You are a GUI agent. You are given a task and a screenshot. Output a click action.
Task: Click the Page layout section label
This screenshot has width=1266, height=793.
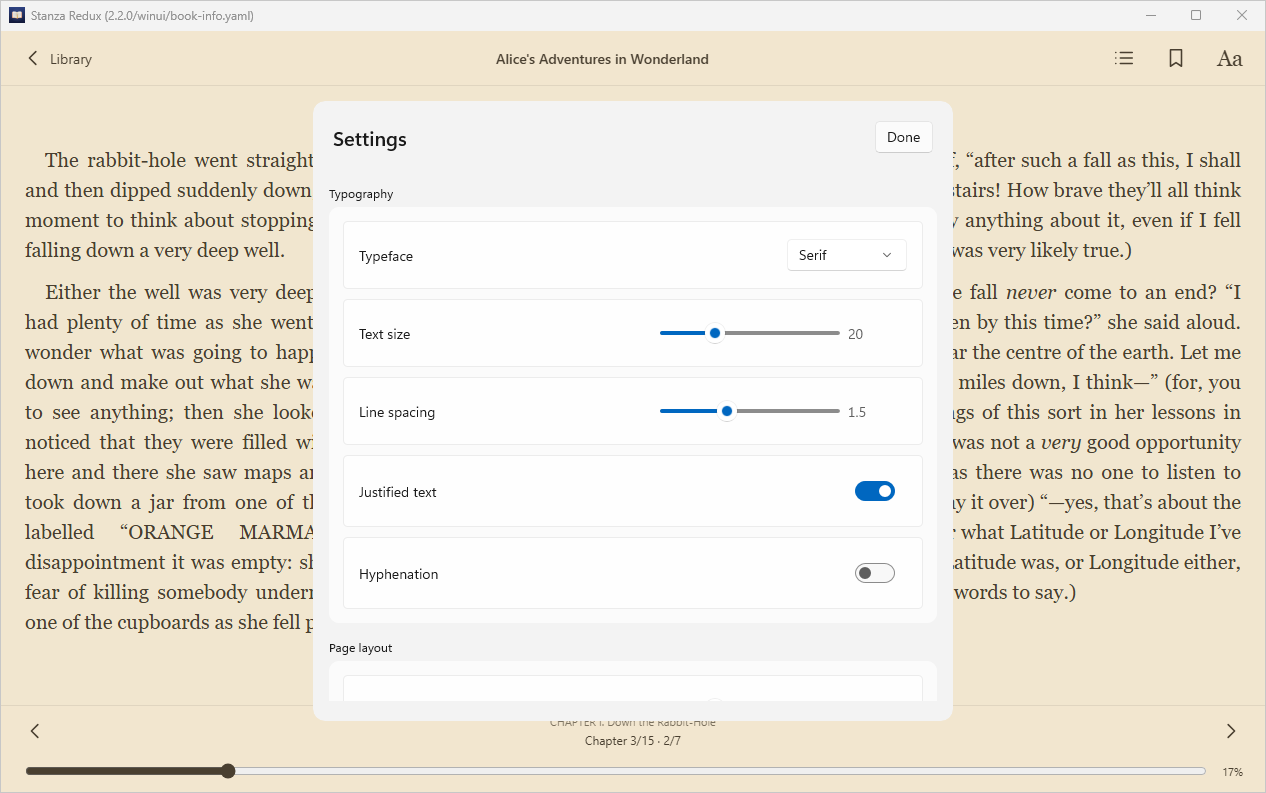point(361,648)
